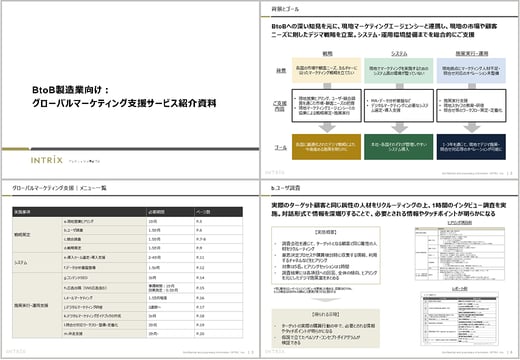
Task: Select the title slide thumbnail with BtoB製造業向け
Action: 130,90
